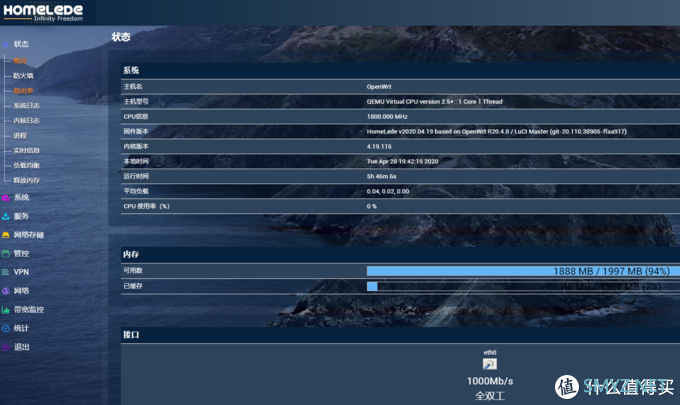The width and height of the screenshot is (680, 405).
Task: Click the 网络存储 (Network Storage) sidebar icon
Action: pos(6,234)
